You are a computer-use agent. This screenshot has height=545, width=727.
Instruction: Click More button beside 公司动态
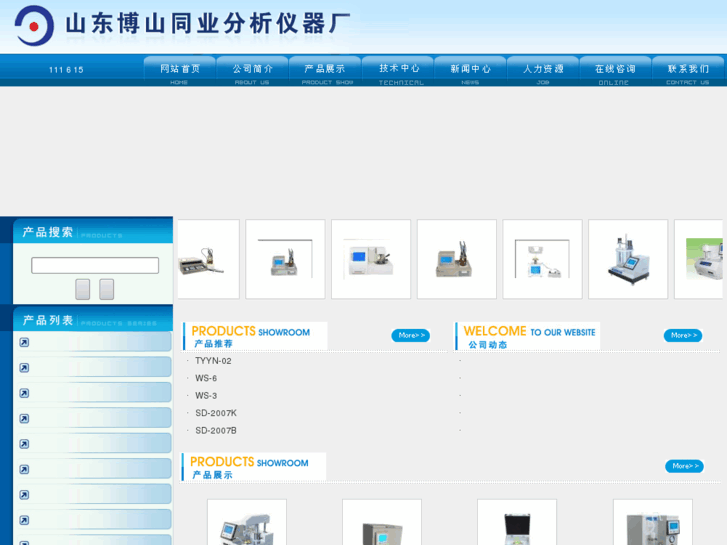(x=683, y=335)
